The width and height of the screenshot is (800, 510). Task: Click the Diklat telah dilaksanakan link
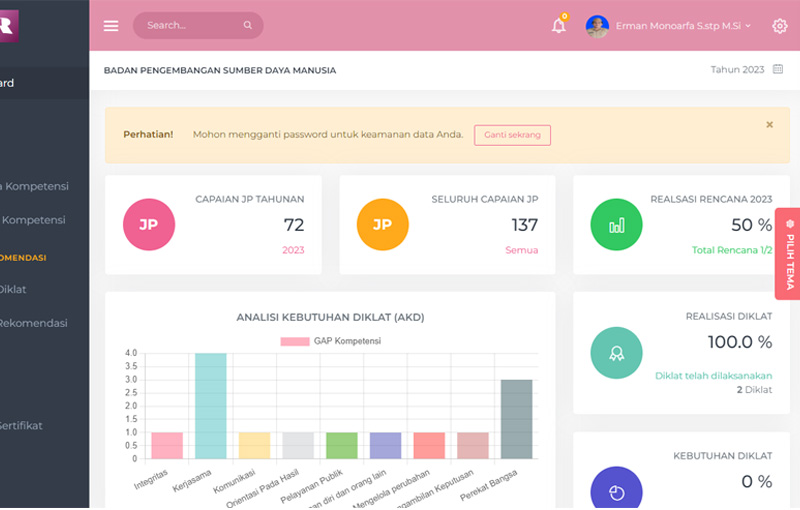713,376
